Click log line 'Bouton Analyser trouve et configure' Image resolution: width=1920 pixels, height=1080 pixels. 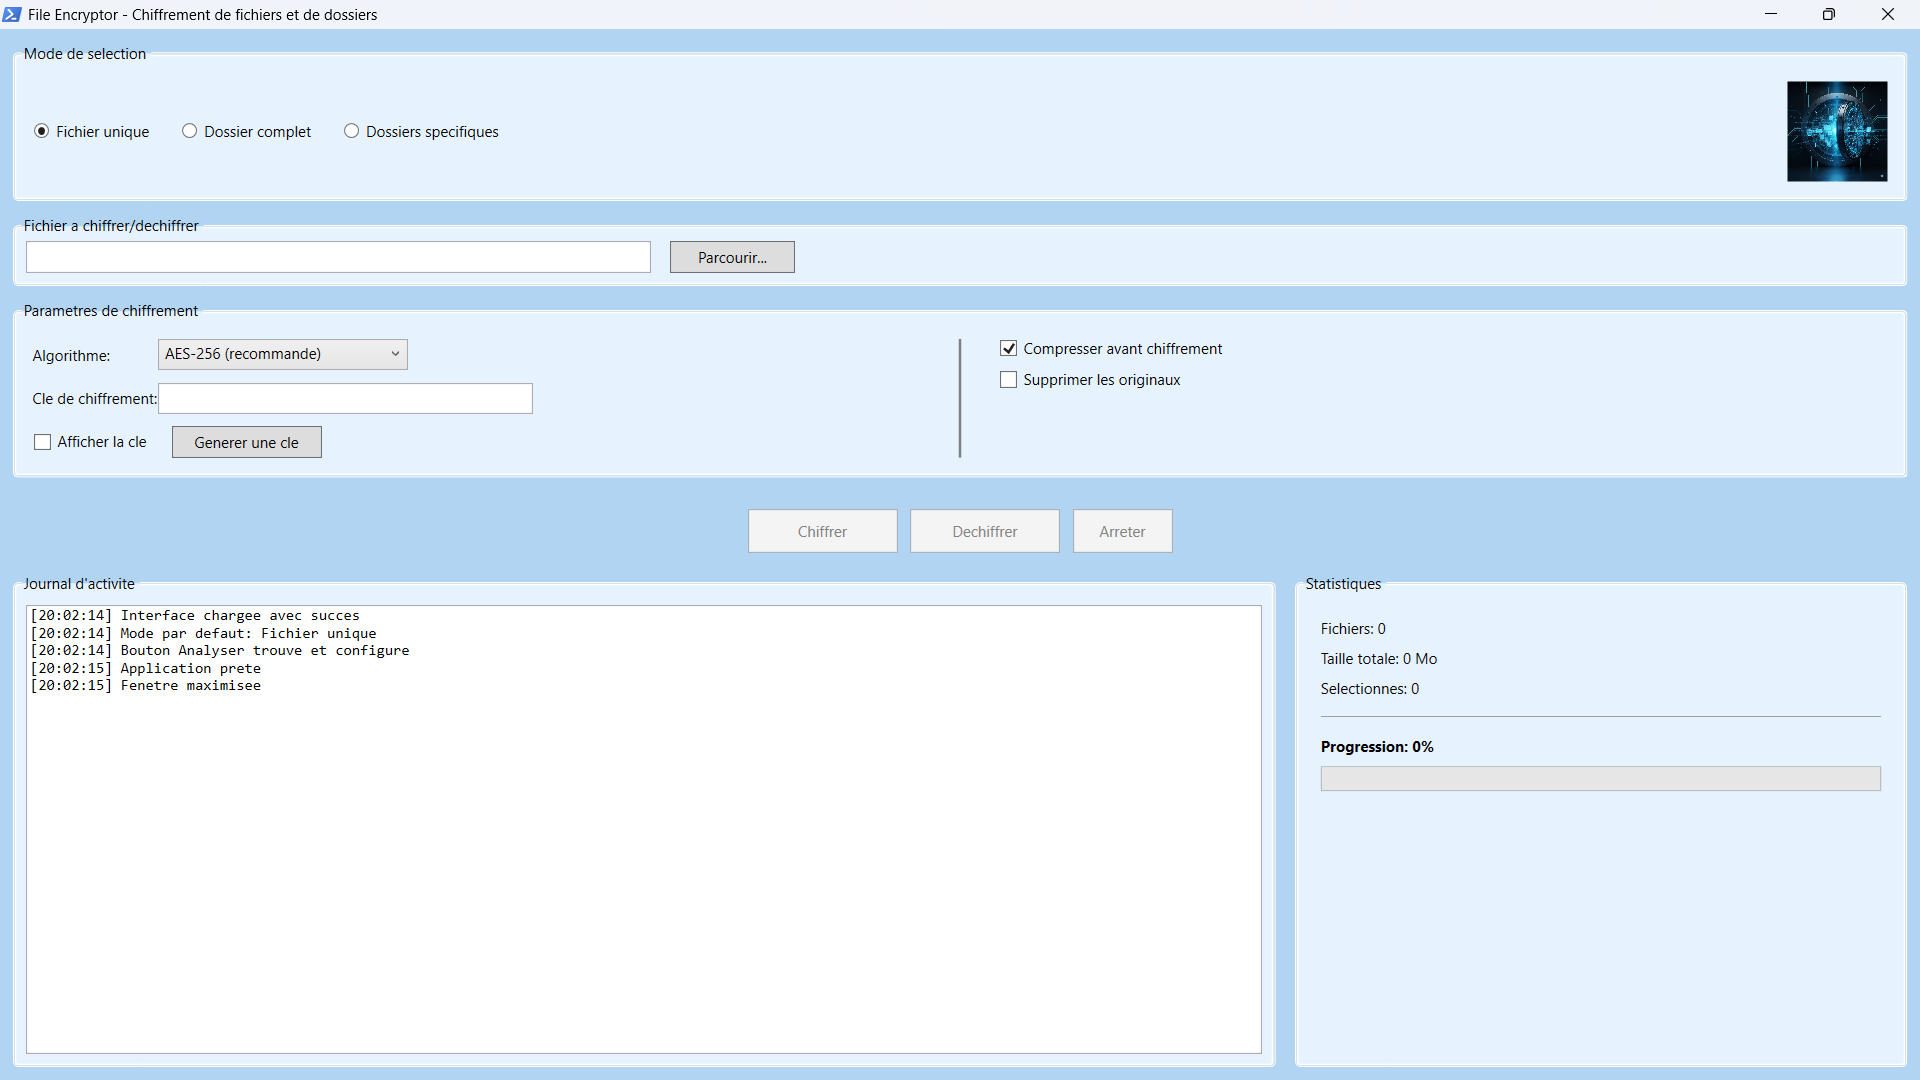220,651
